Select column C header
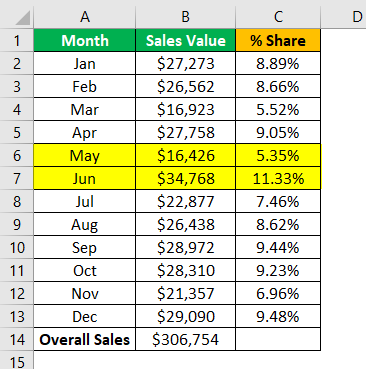The height and width of the screenshot is (369, 366). pyautogui.click(x=278, y=17)
